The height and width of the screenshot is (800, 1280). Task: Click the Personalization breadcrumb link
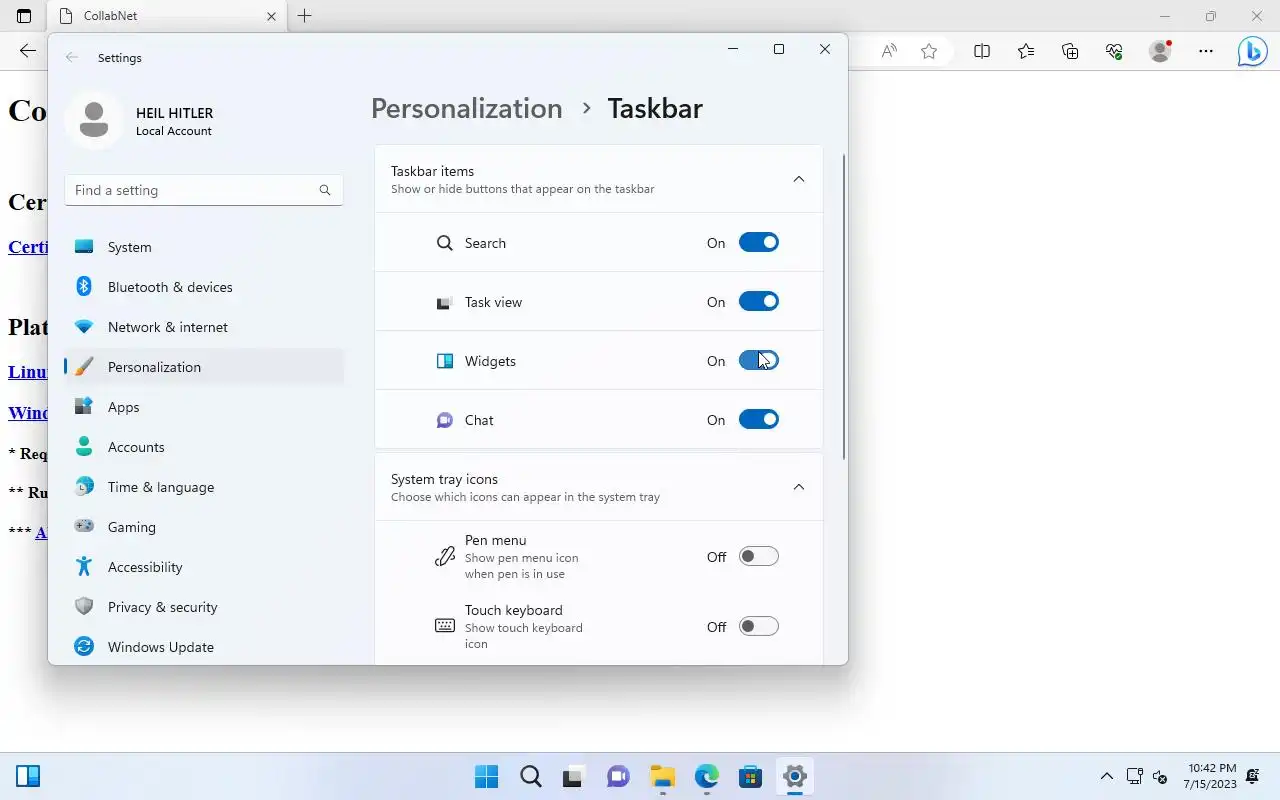(467, 108)
